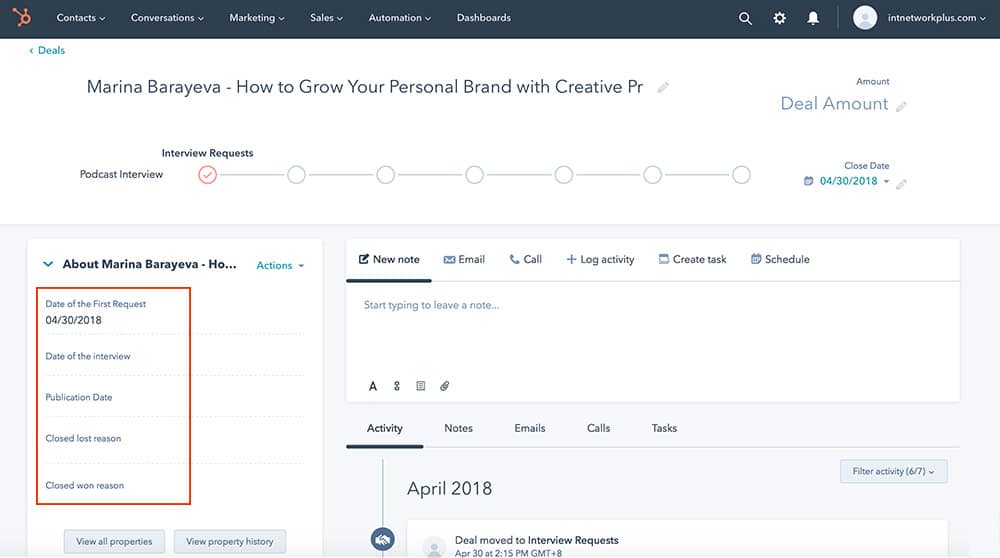Screen dimensions: 1000x558
Task: Open the notifications bell
Action: (x=813, y=18)
